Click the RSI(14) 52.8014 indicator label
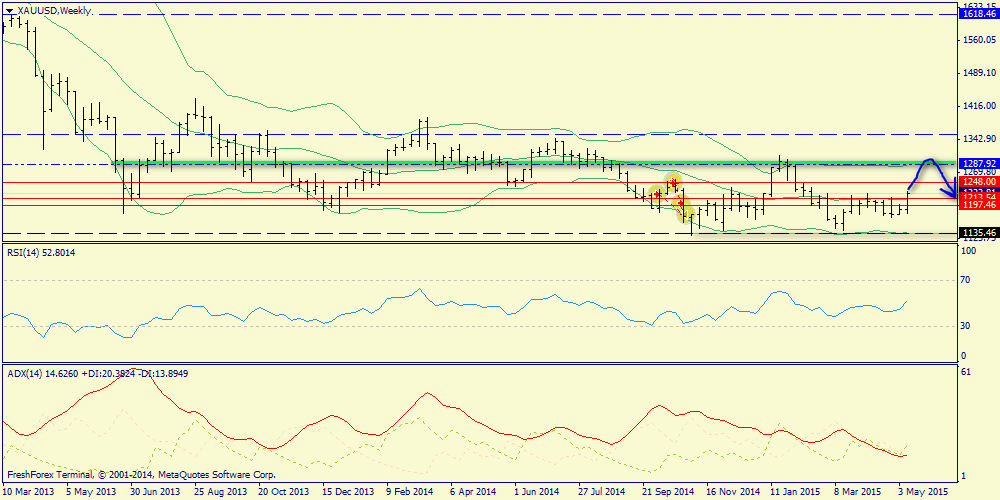The image size is (1000, 500). click(x=40, y=253)
